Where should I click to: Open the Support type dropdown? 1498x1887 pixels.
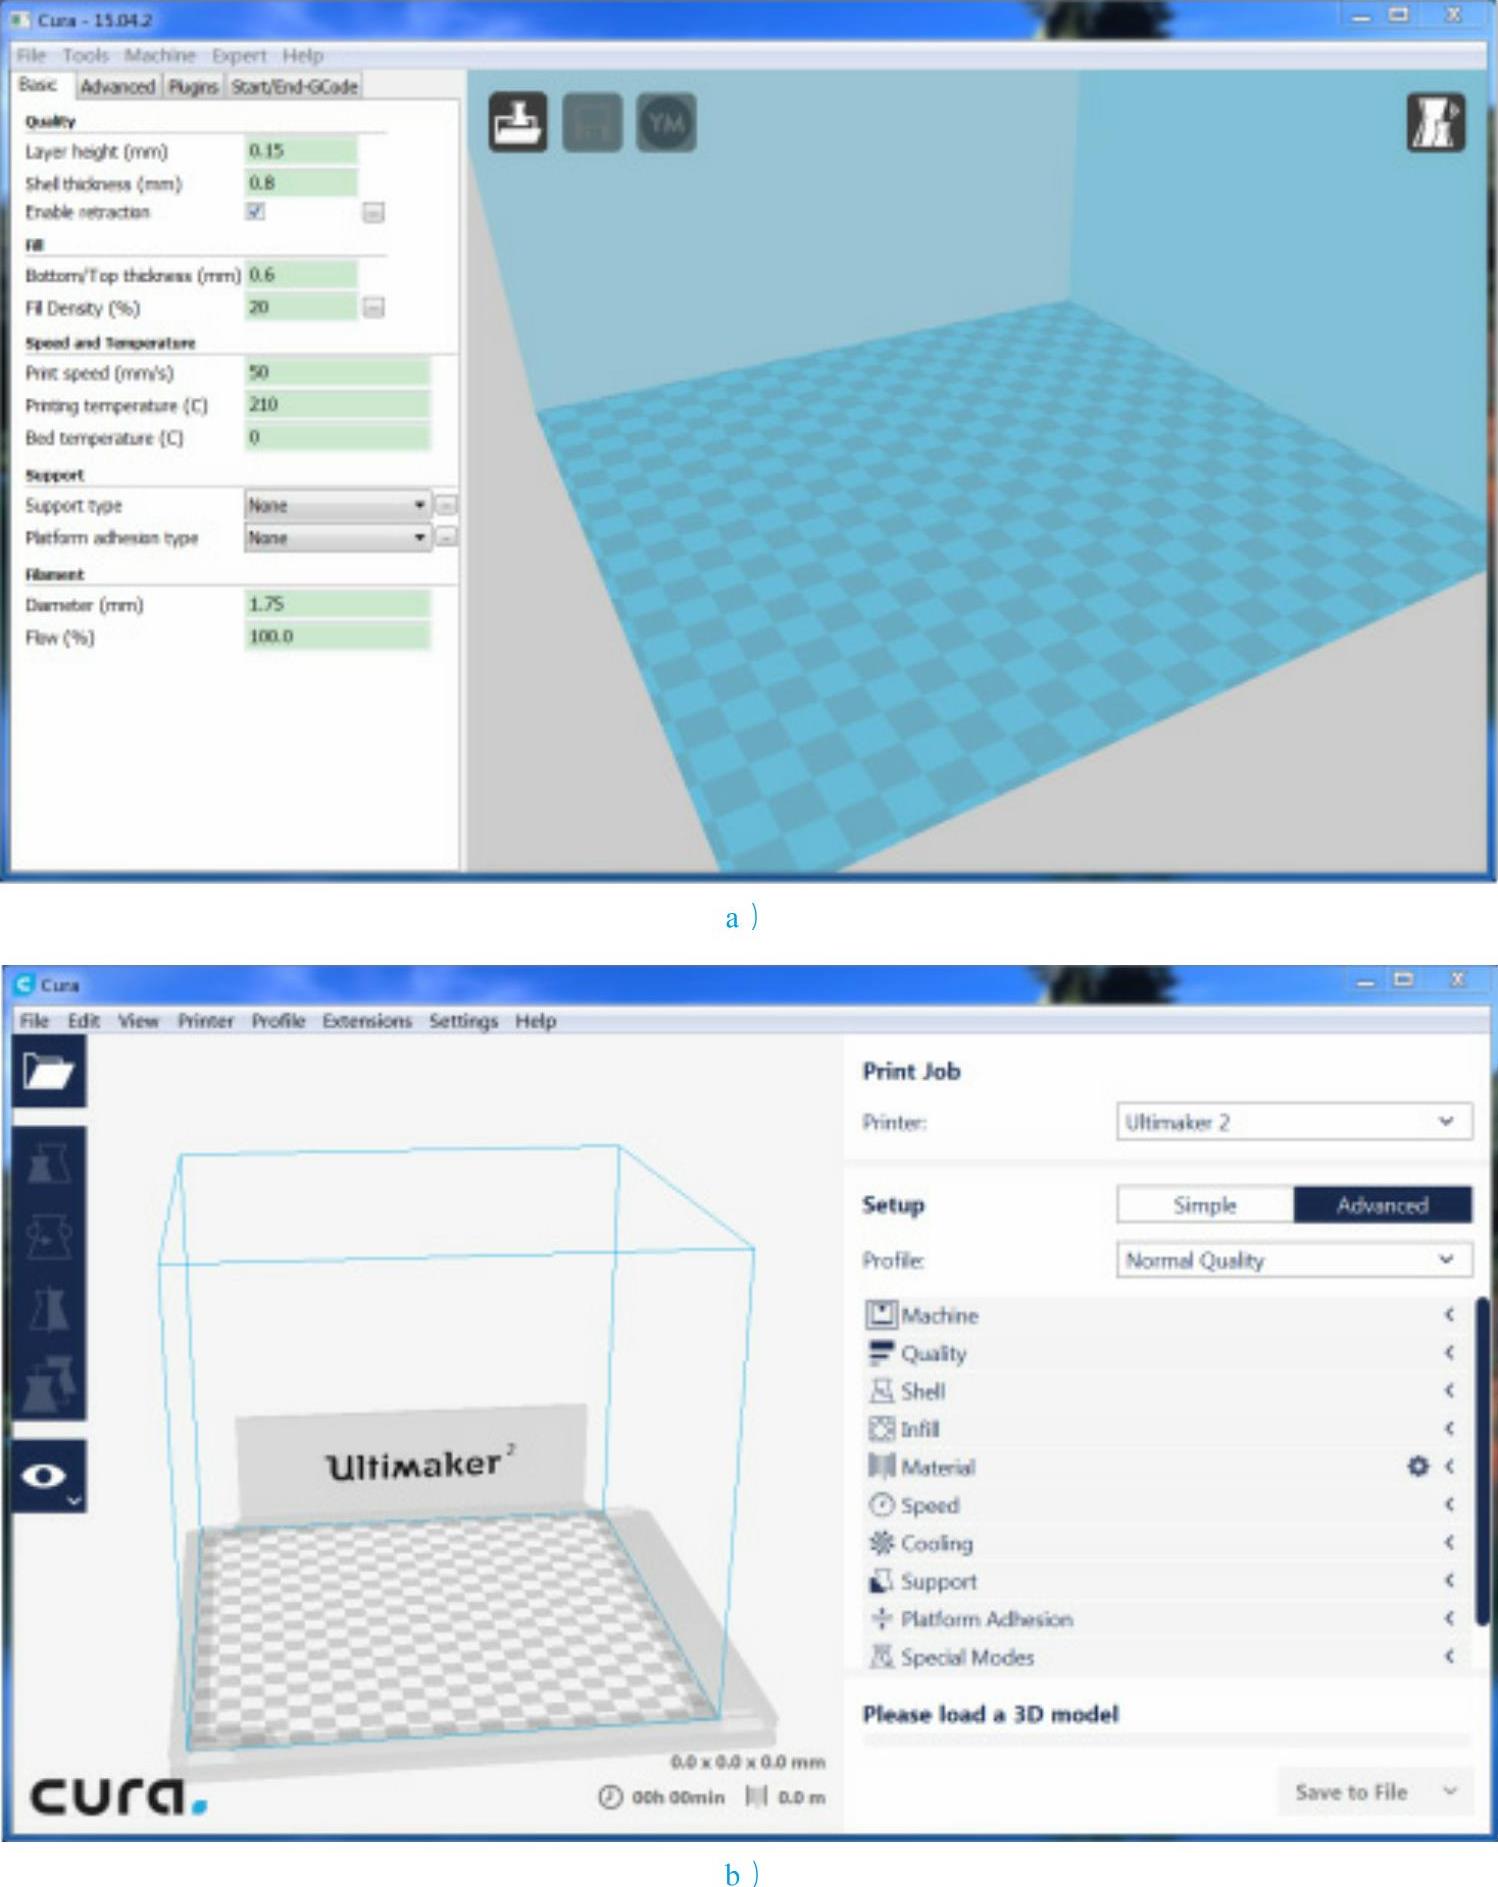coord(338,505)
